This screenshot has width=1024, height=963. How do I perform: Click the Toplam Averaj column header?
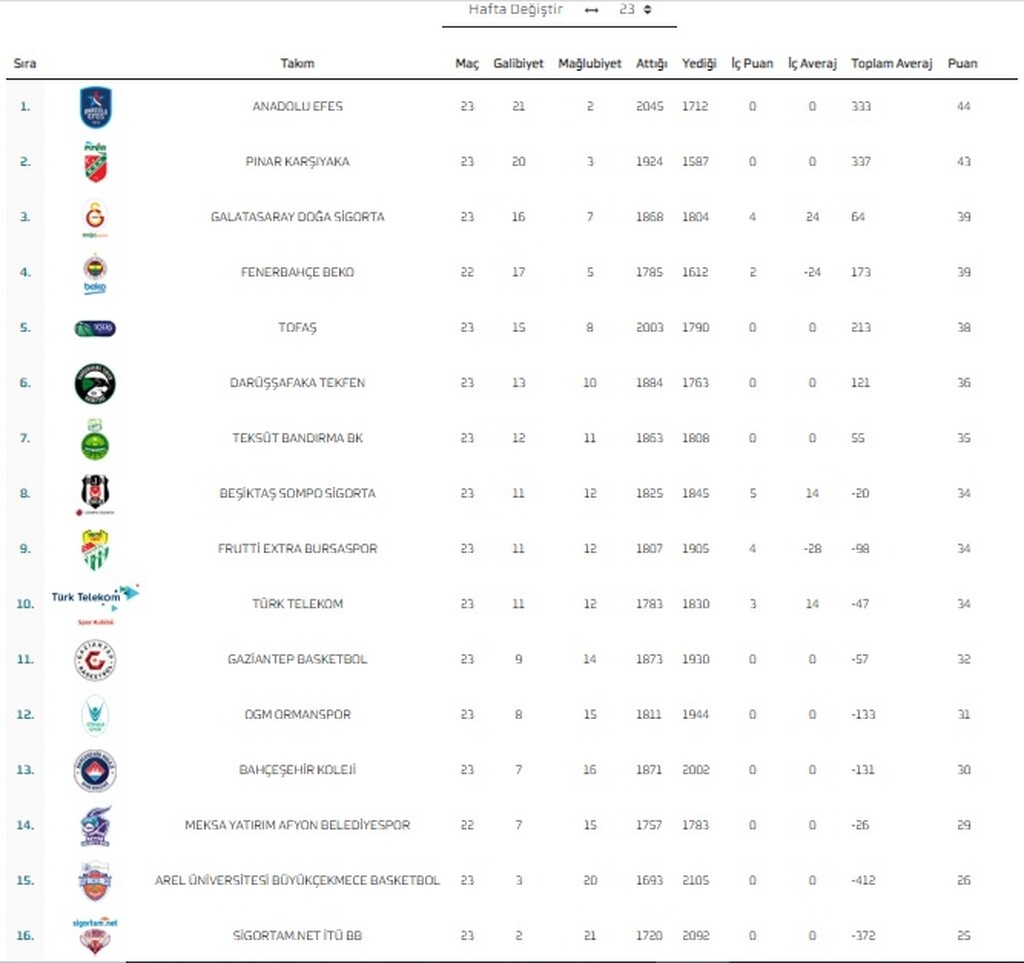pos(891,64)
